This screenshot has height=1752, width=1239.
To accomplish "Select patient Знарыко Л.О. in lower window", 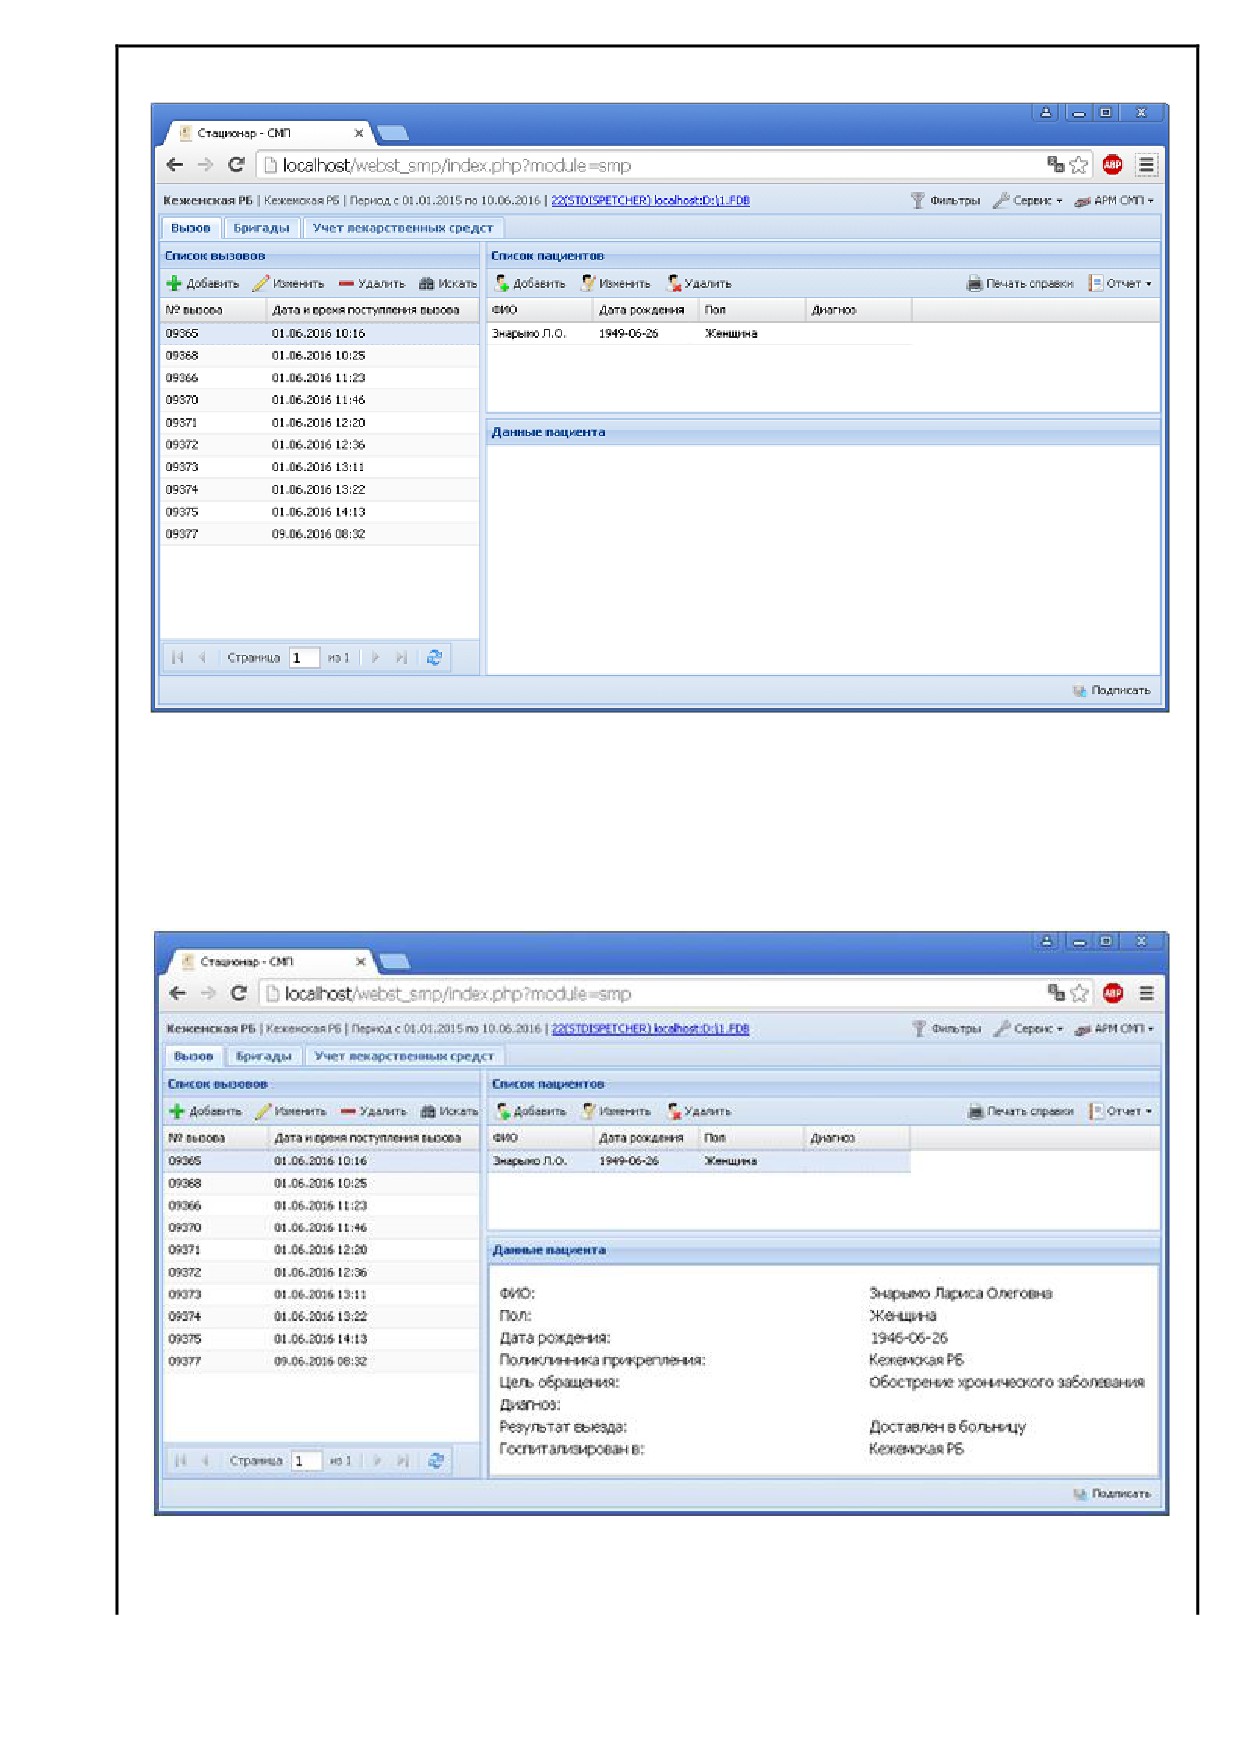I will tap(699, 1161).
